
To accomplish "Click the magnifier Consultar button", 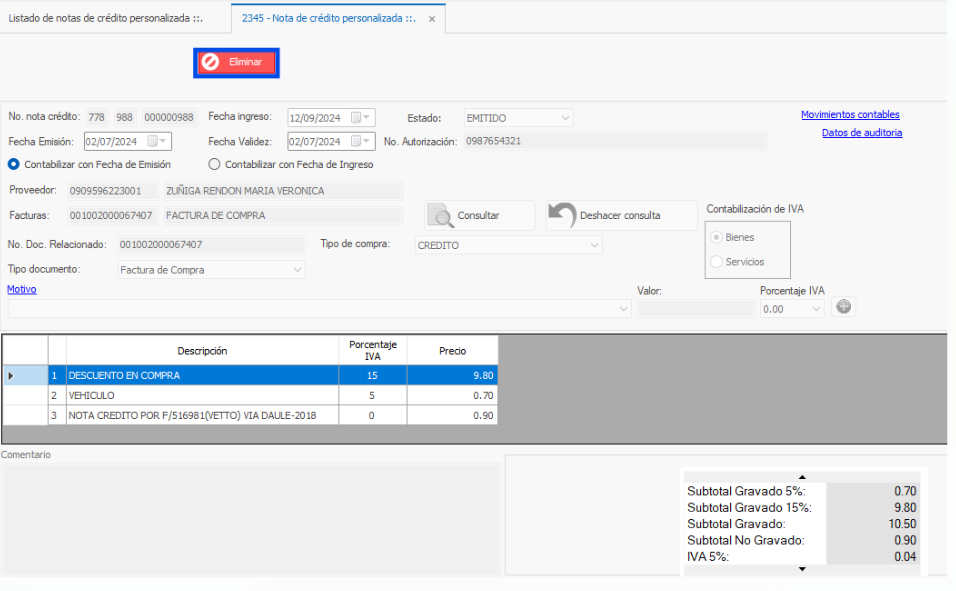I will 441,215.
